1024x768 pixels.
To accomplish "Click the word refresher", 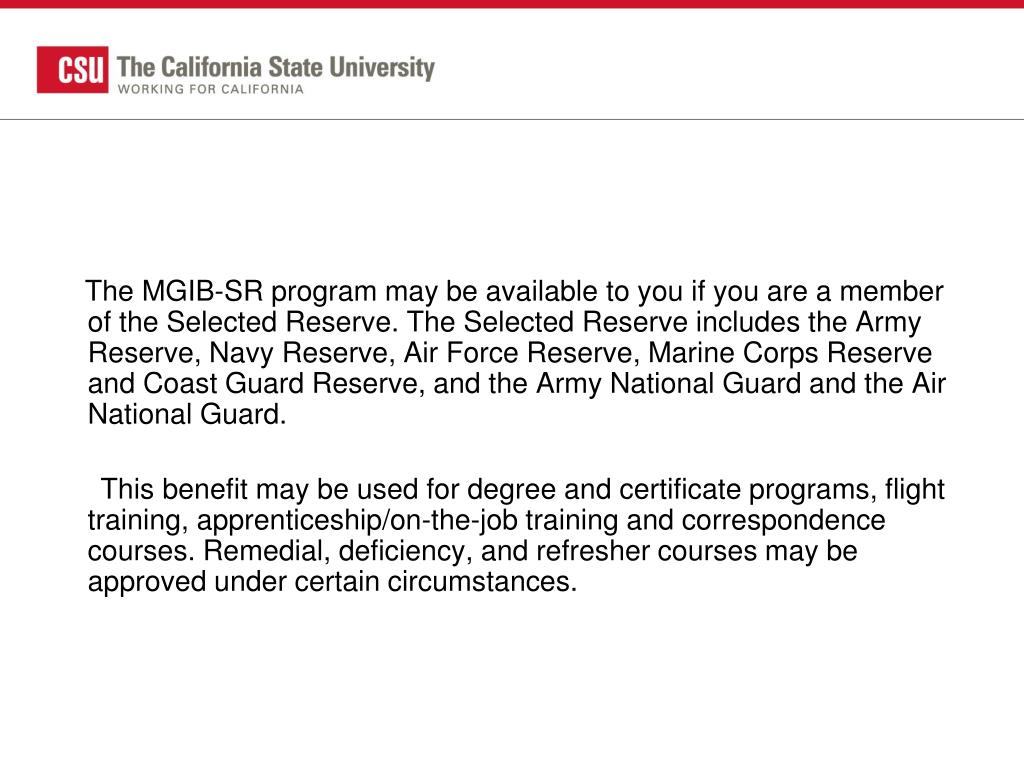I will tap(593, 551).
